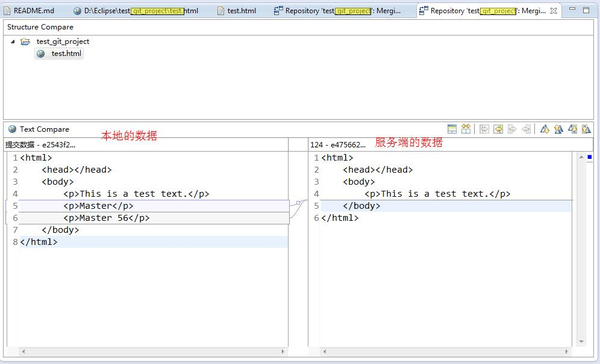Click Copy Current Change from Left to Right
600x364 pixels.
[x=512, y=129]
